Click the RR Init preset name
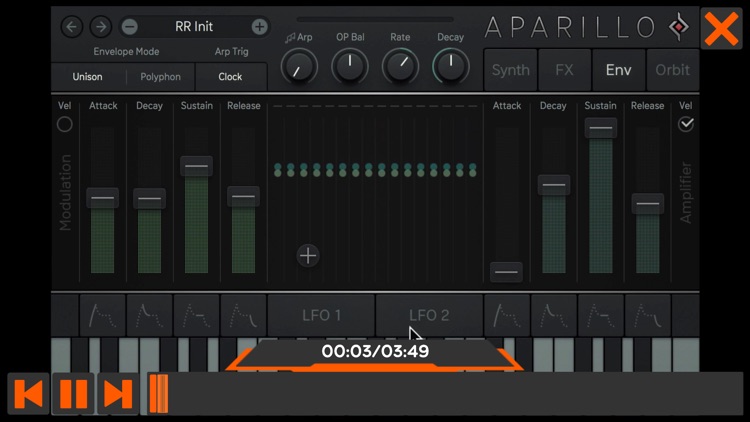 tap(194, 27)
